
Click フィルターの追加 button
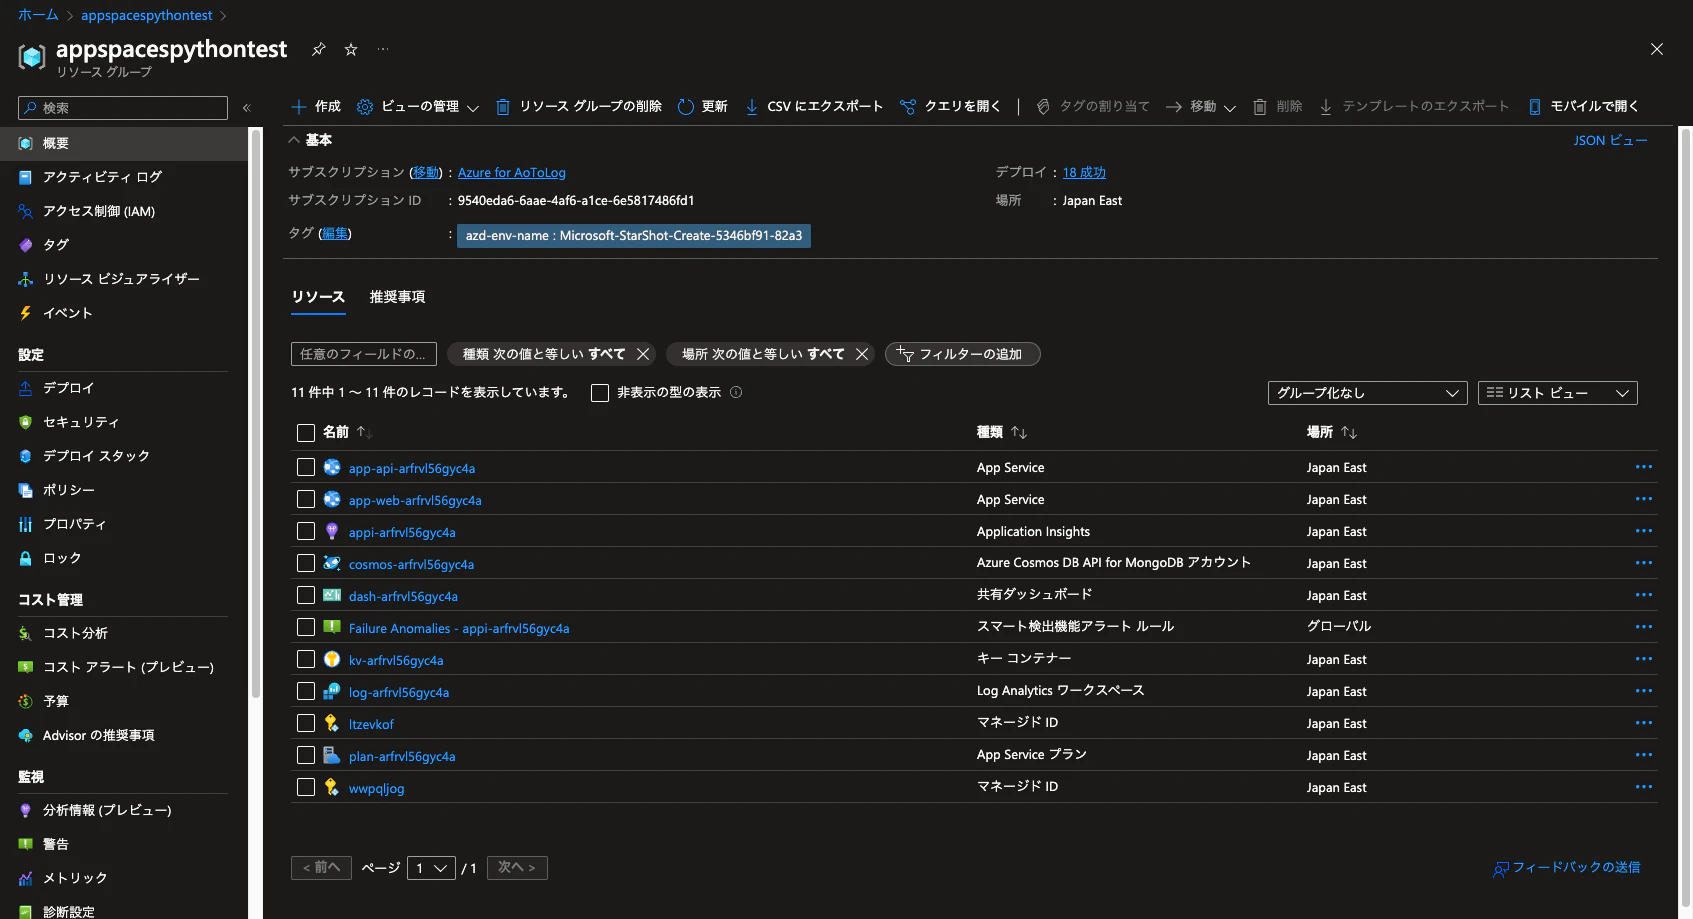click(x=962, y=354)
